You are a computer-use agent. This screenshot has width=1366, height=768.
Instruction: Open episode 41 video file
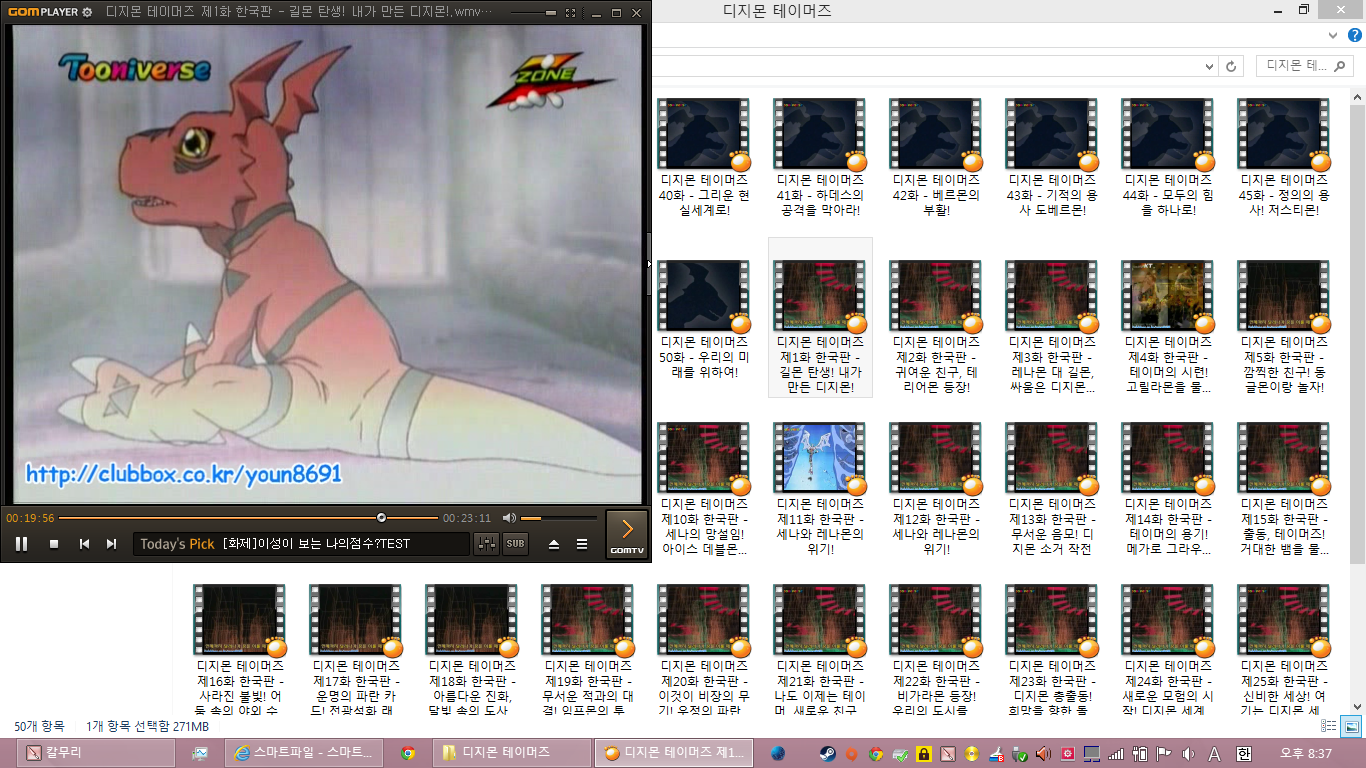(x=820, y=158)
